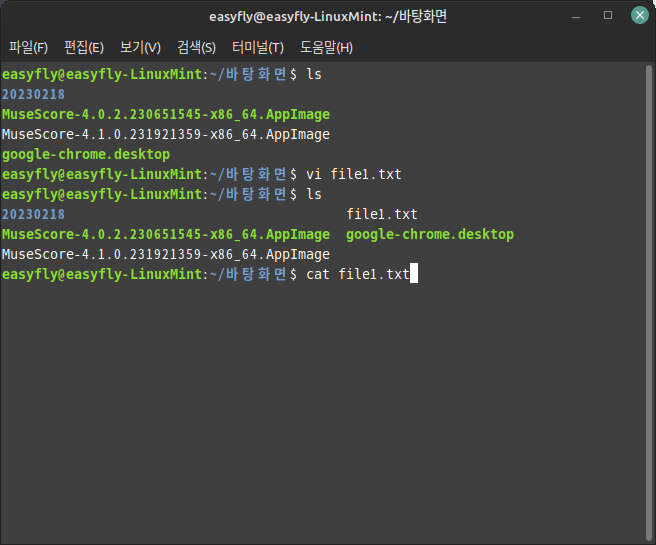Click file1.txt in the second ls output
This screenshot has width=656, height=545.
[382, 215]
